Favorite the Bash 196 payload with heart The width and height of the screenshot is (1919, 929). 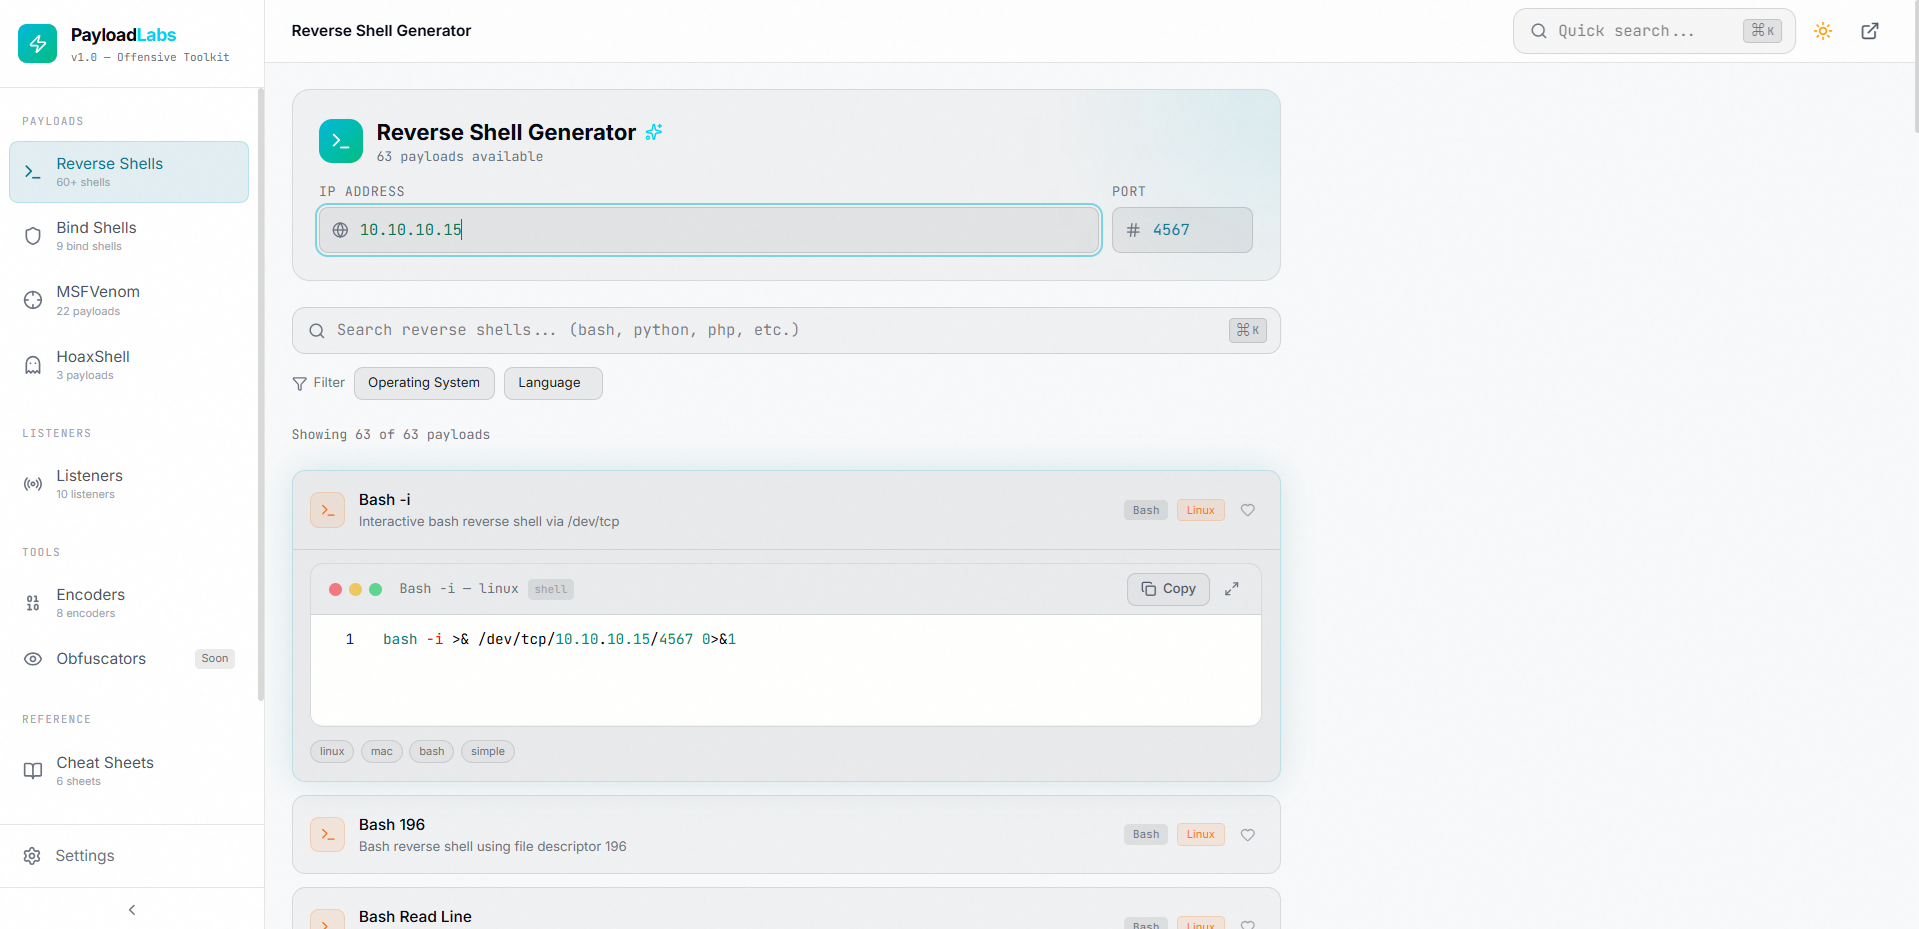[x=1248, y=835]
